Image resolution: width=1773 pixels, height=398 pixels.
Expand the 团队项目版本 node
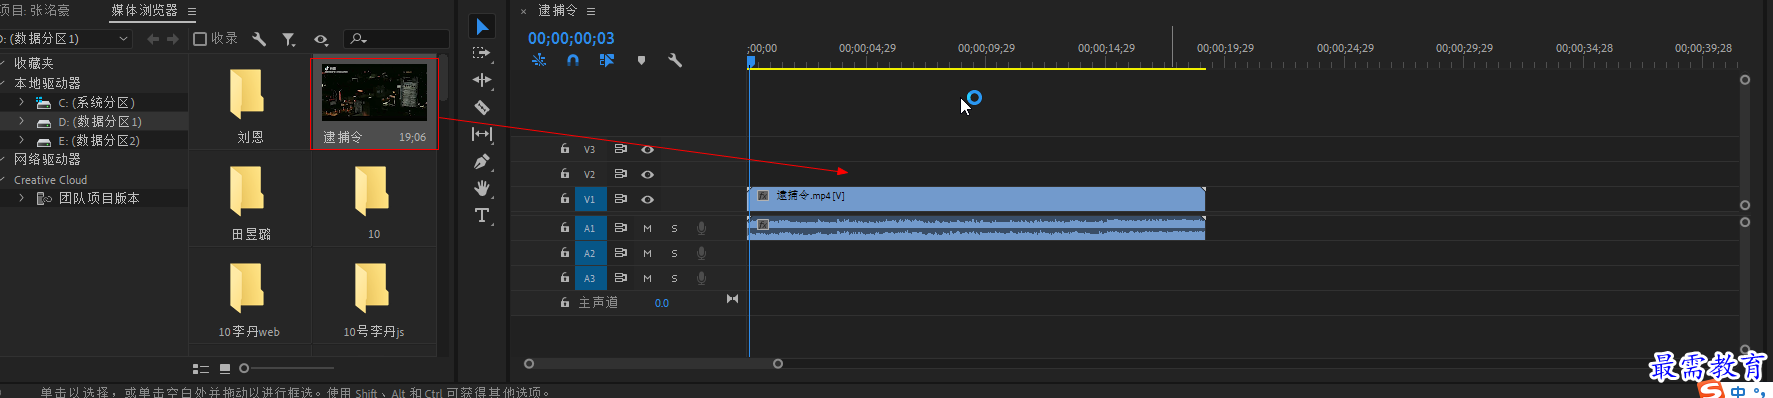point(21,198)
